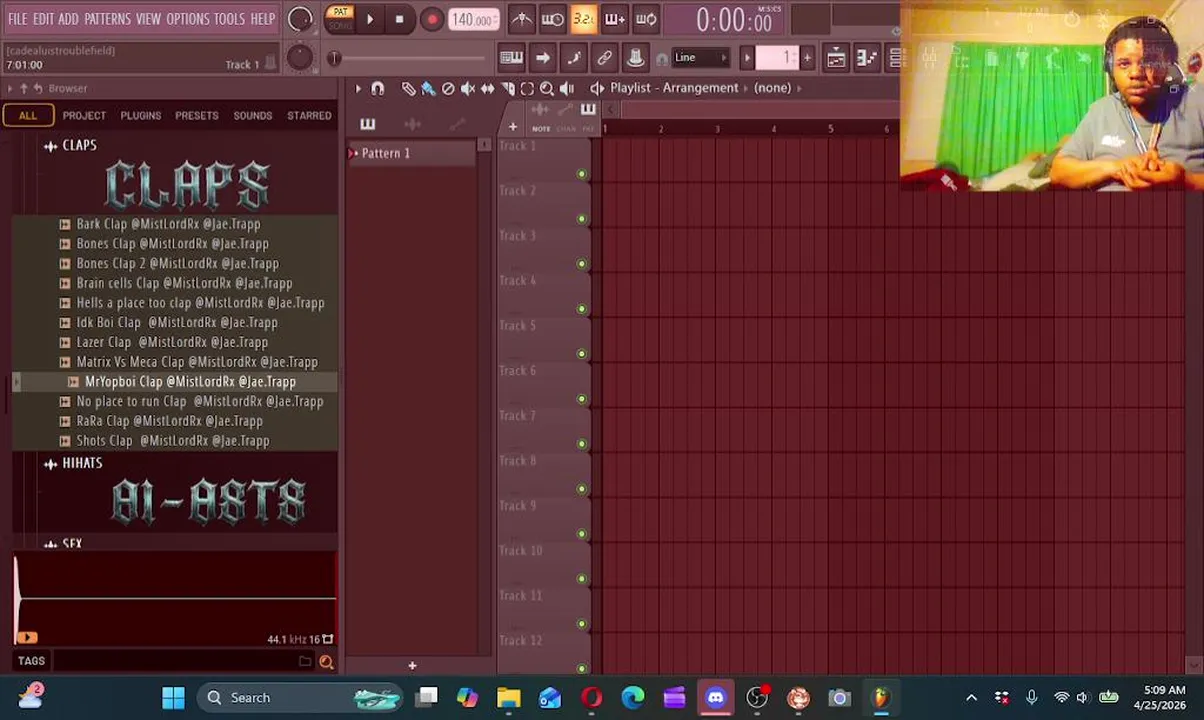Image resolution: width=1204 pixels, height=720 pixels.
Task: Arm the red record button
Action: (432, 19)
